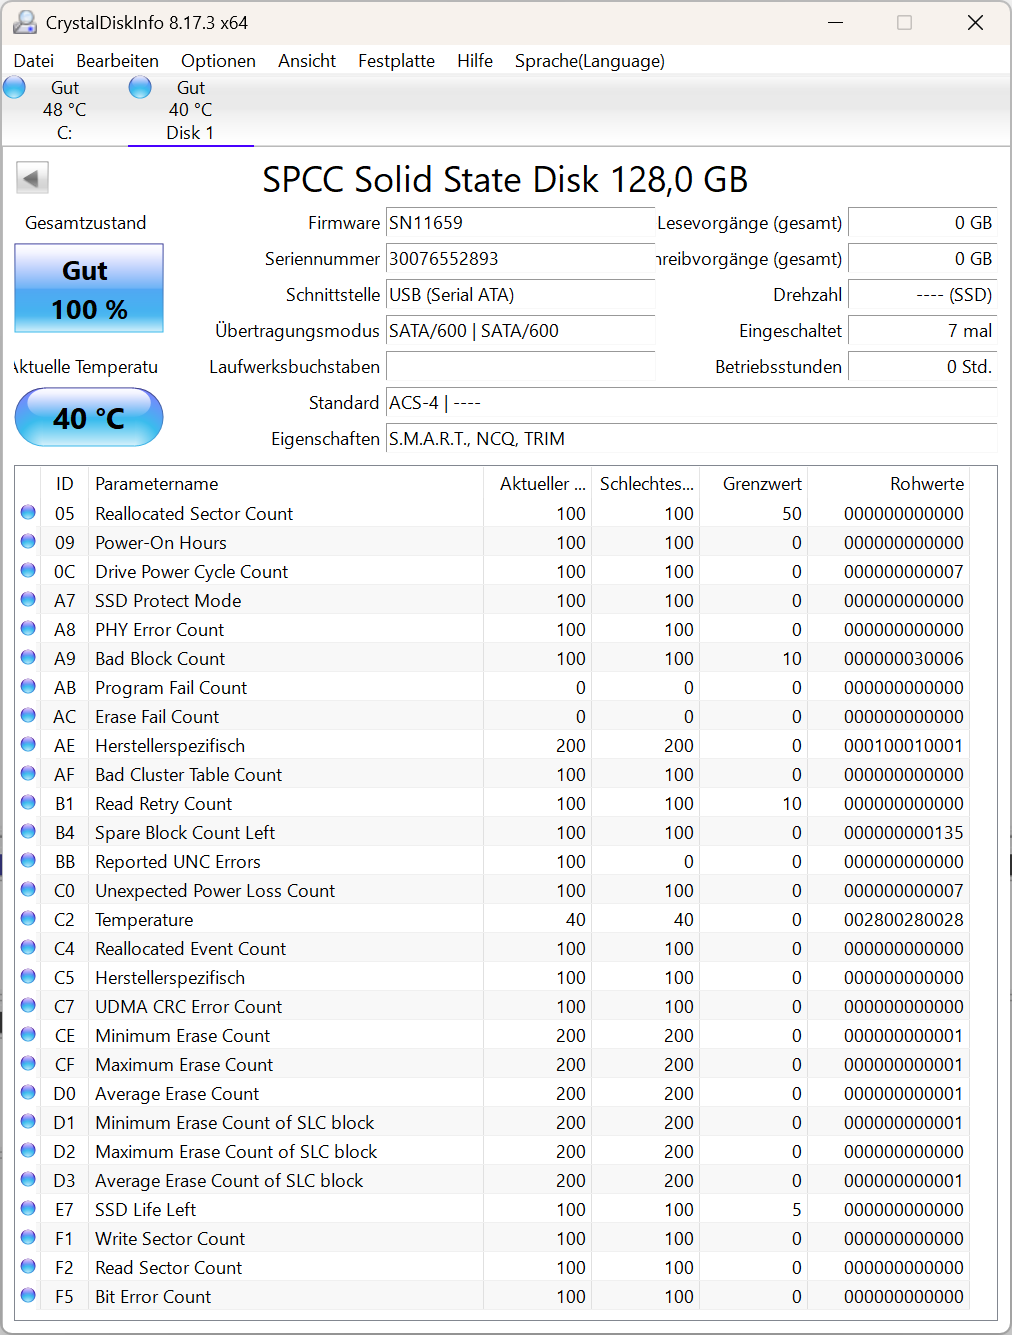Image resolution: width=1012 pixels, height=1335 pixels.
Task: Click the CrystalDiskInfo app icon in title bar
Action: [x=25, y=22]
